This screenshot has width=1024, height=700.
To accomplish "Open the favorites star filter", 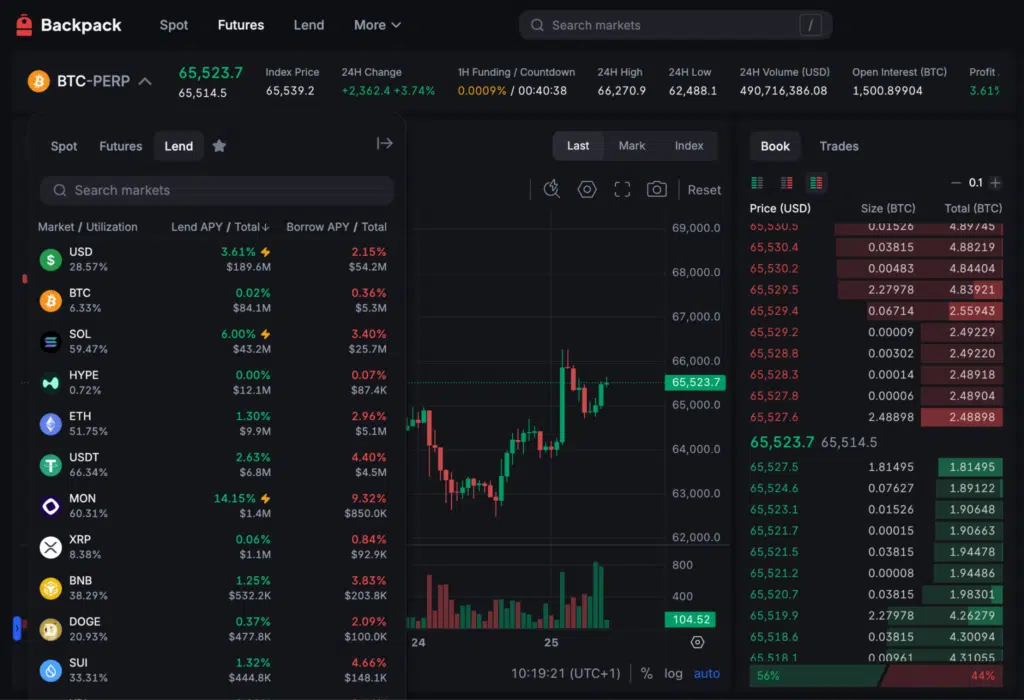I will 219,146.
